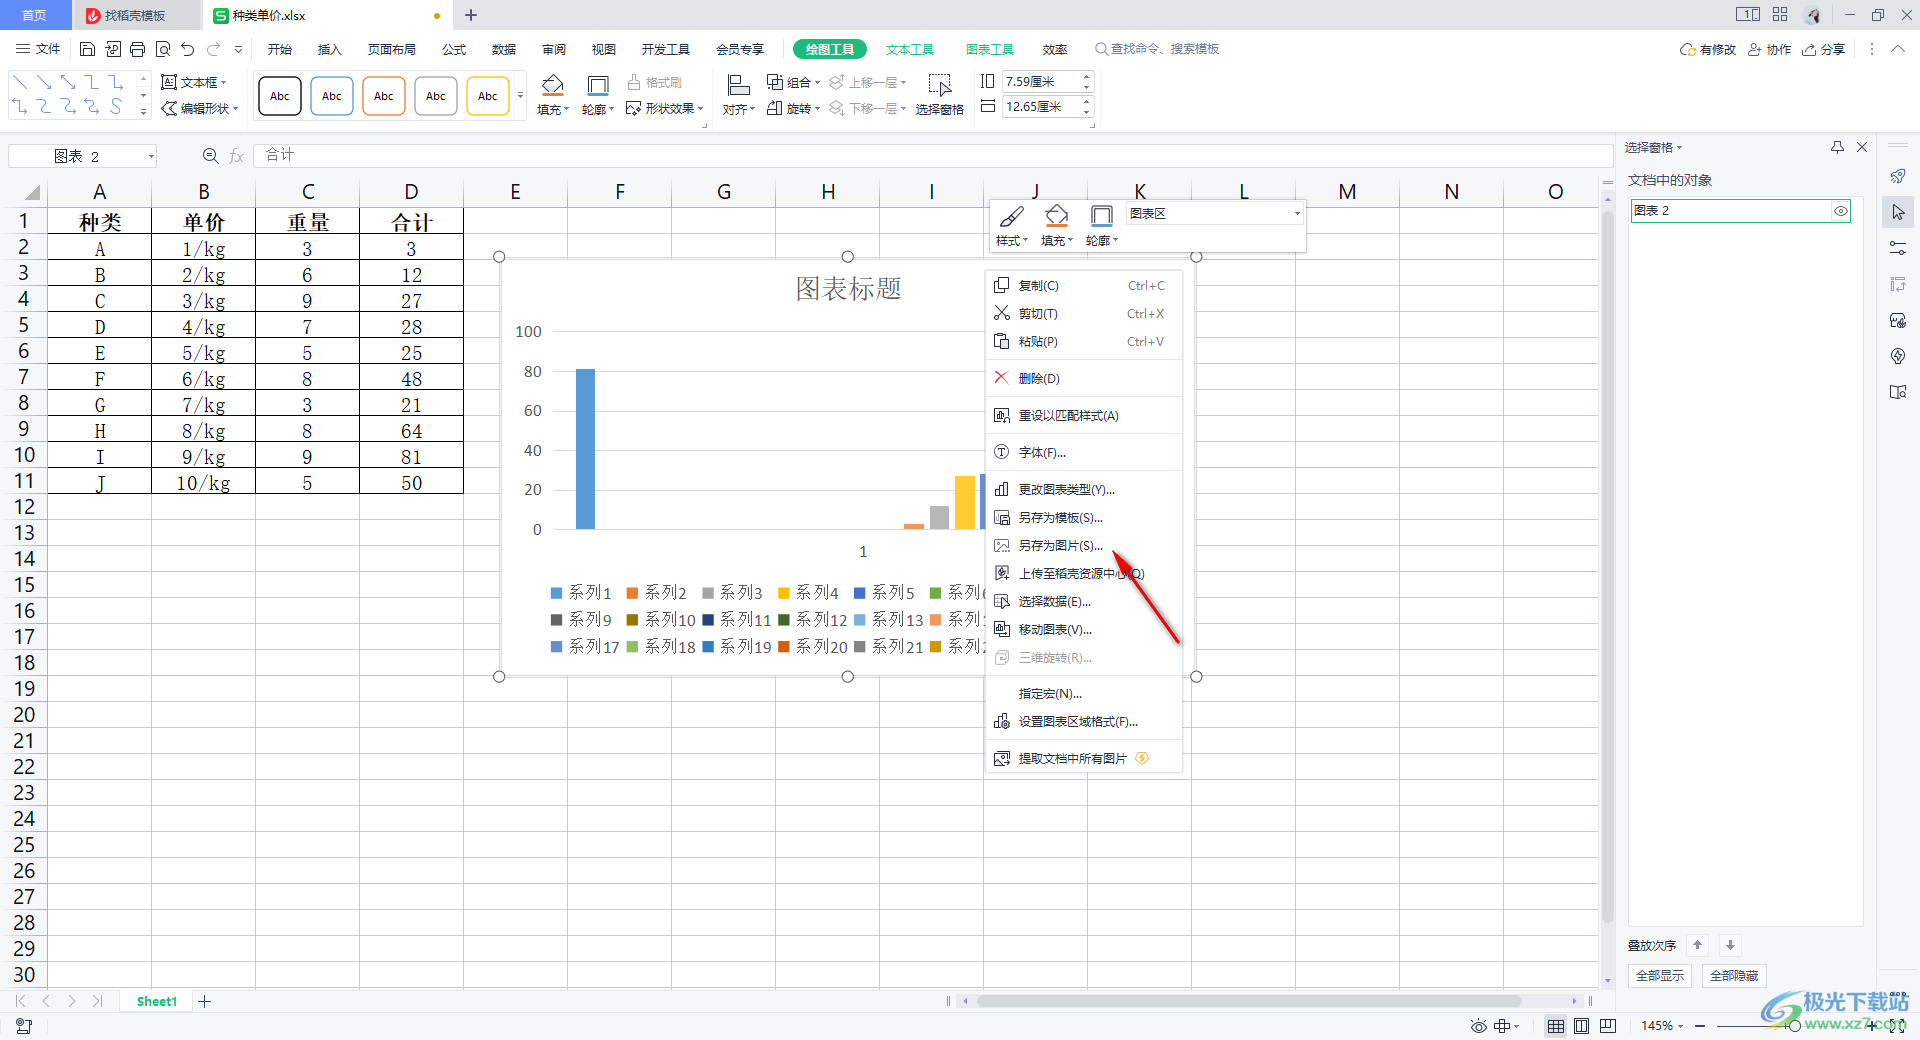The image size is (1920, 1040).
Task: Choose 另存为图片(S)... from context menu
Action: [1084, 546]
